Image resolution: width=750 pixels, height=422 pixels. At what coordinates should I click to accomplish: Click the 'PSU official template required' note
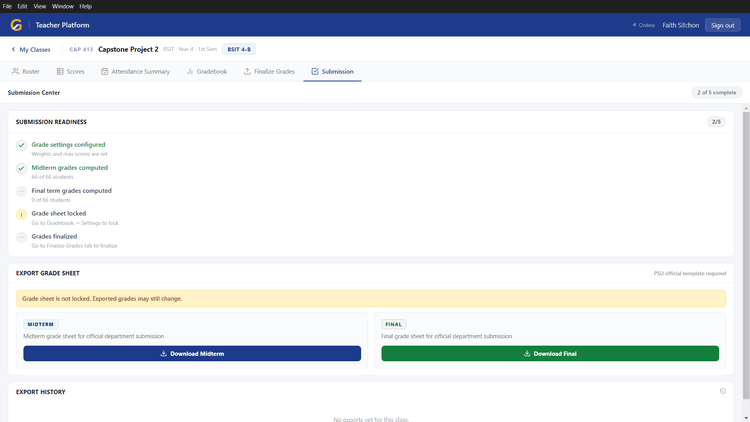[x=690, y=274]
